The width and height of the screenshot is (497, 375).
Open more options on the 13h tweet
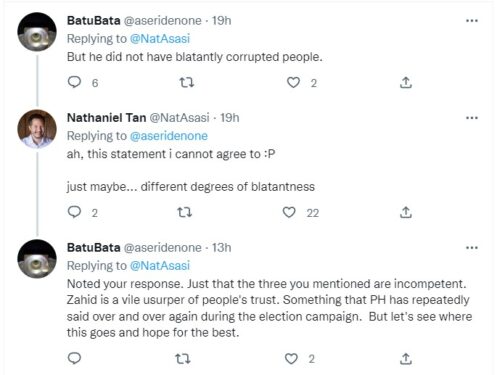coord(472,248)
